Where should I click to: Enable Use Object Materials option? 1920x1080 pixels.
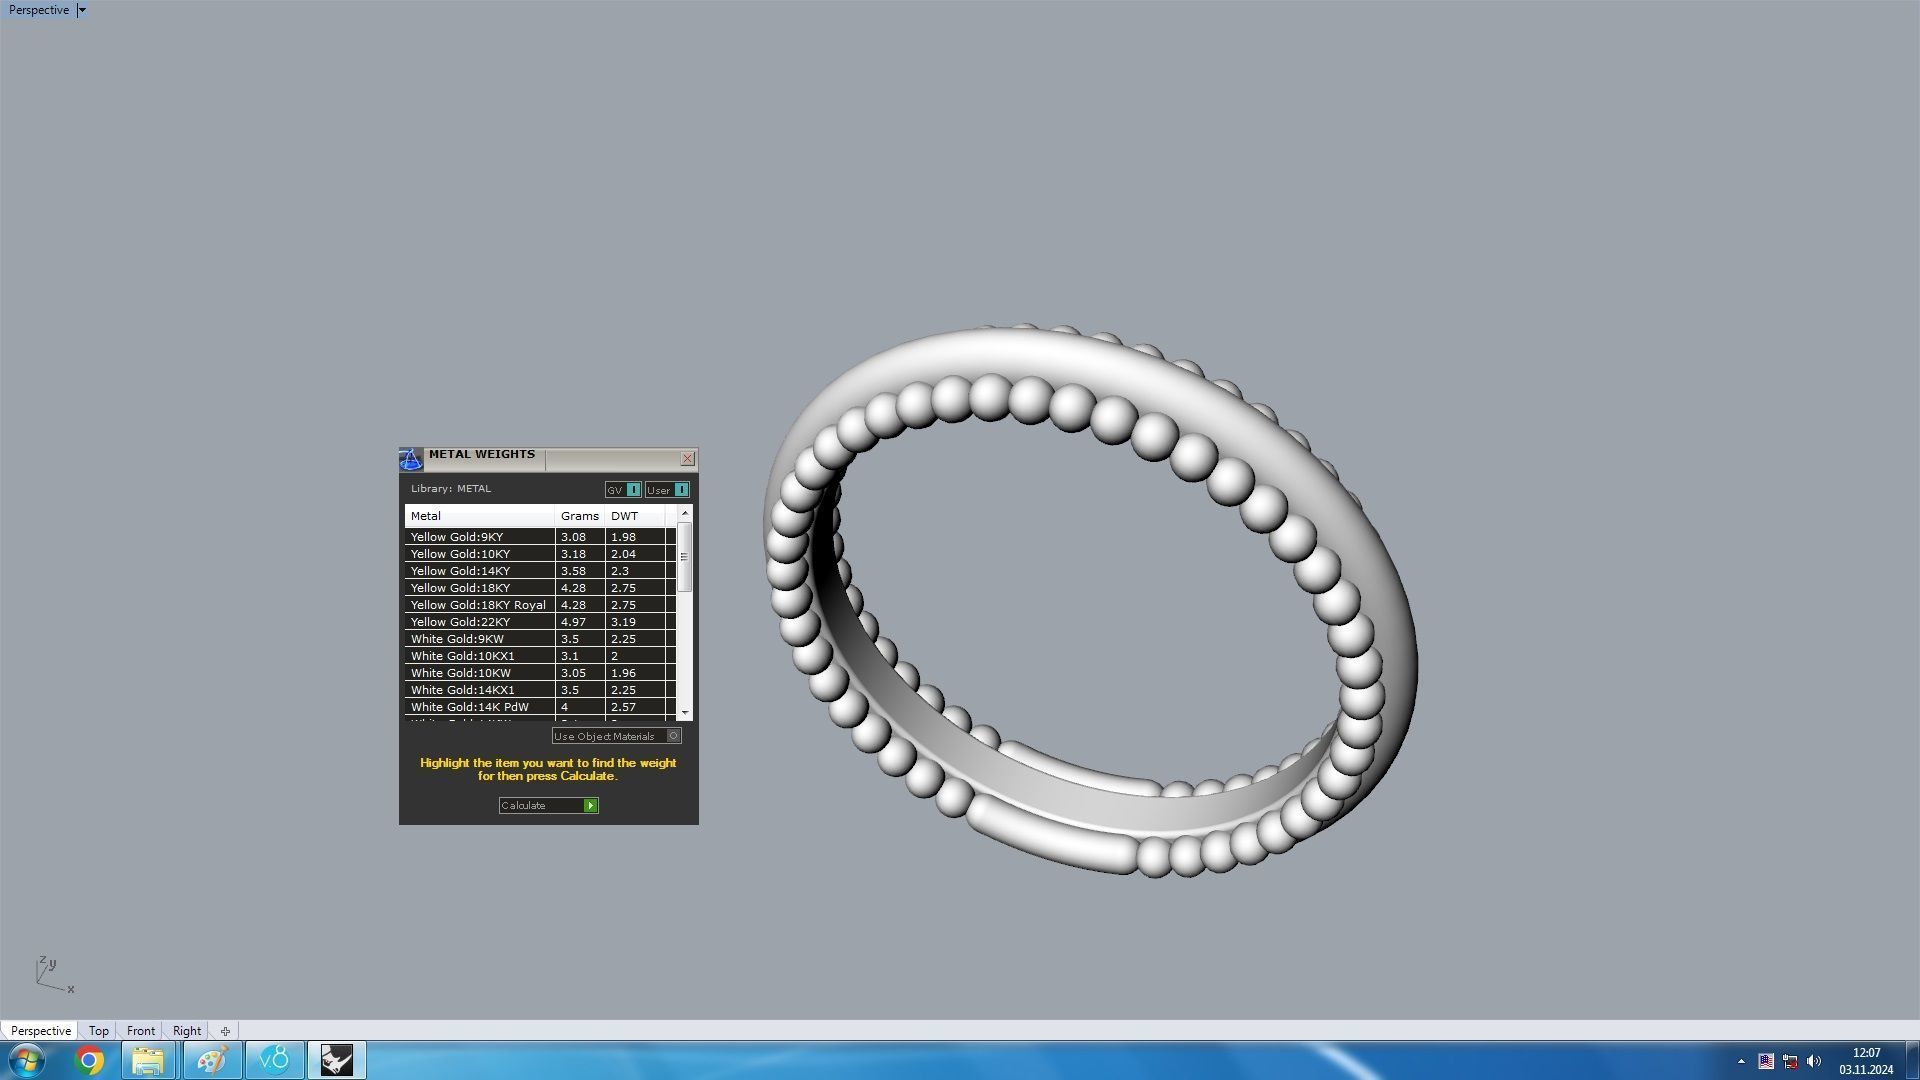pos(616,736)
